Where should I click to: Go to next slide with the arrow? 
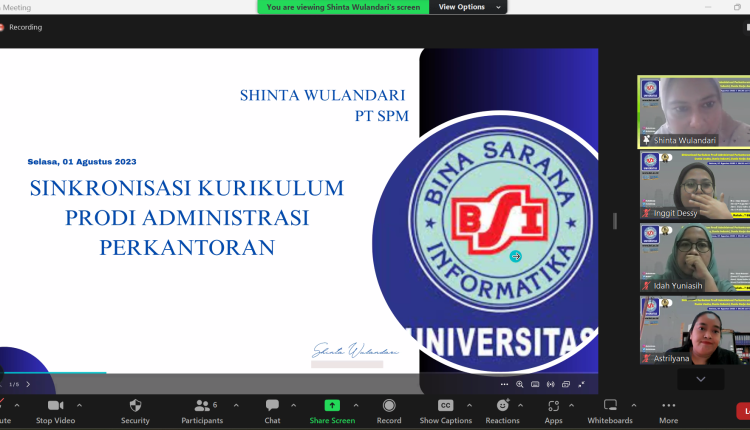click(x=28, y=384)
